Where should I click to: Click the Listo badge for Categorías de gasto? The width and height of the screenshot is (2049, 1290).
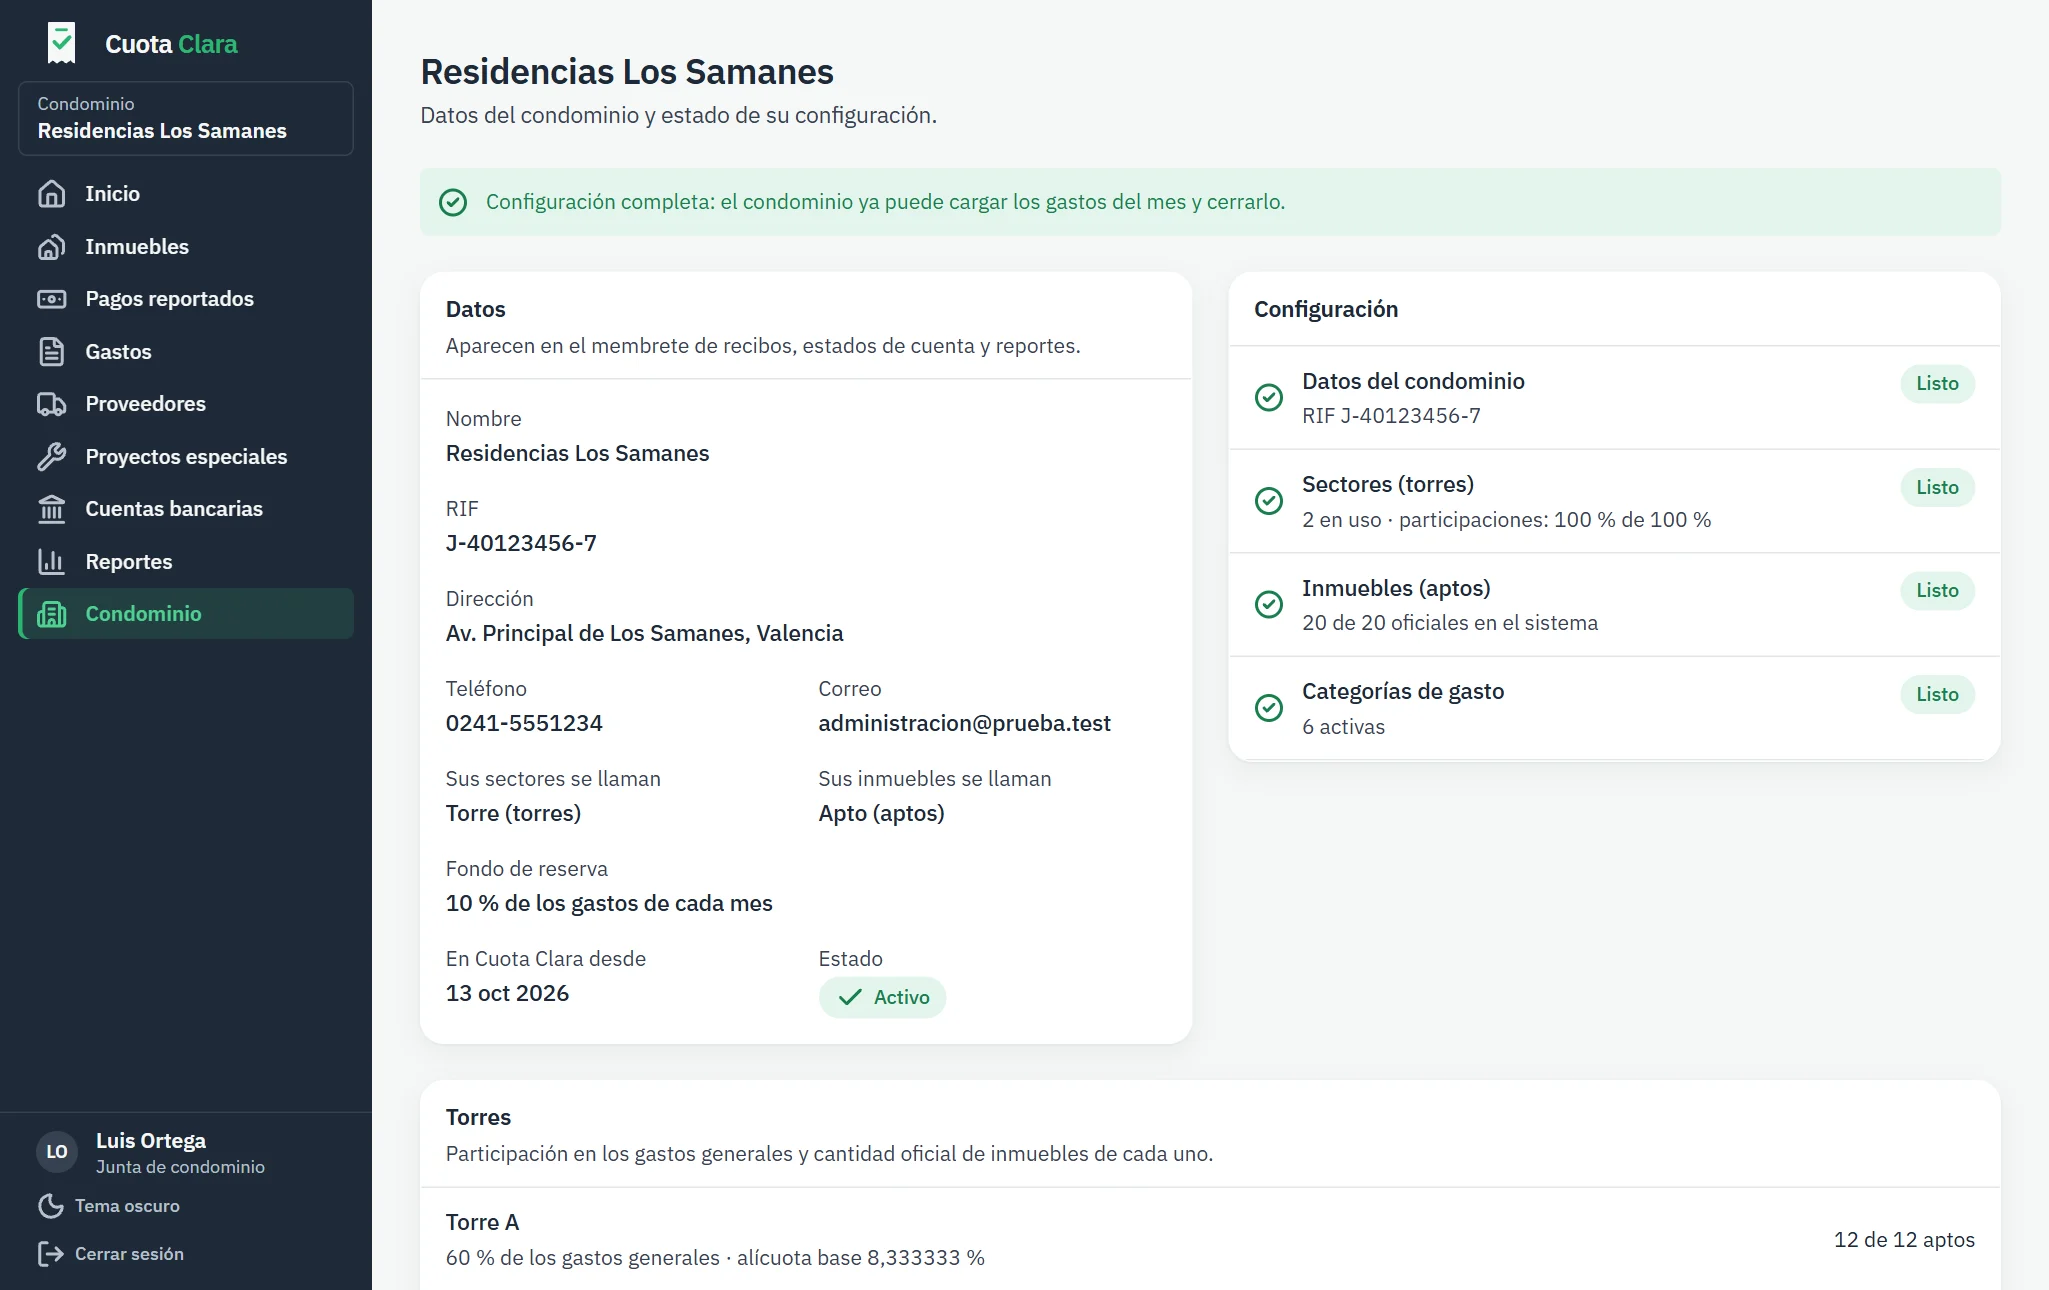pos(1937,695)
